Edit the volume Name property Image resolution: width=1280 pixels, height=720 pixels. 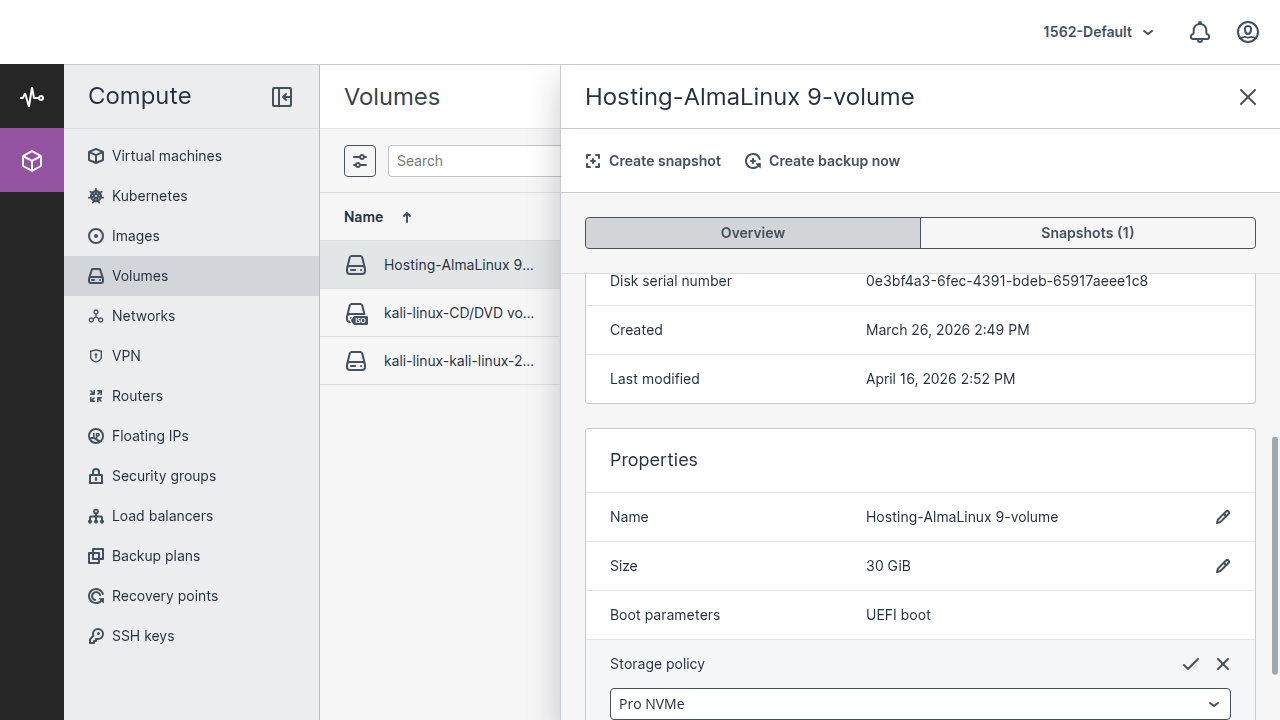pos(1223,517)
